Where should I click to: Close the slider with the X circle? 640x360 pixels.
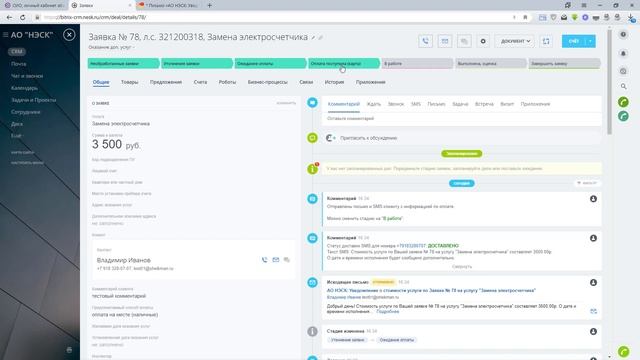pyautogui.click(x=69, y=35)
